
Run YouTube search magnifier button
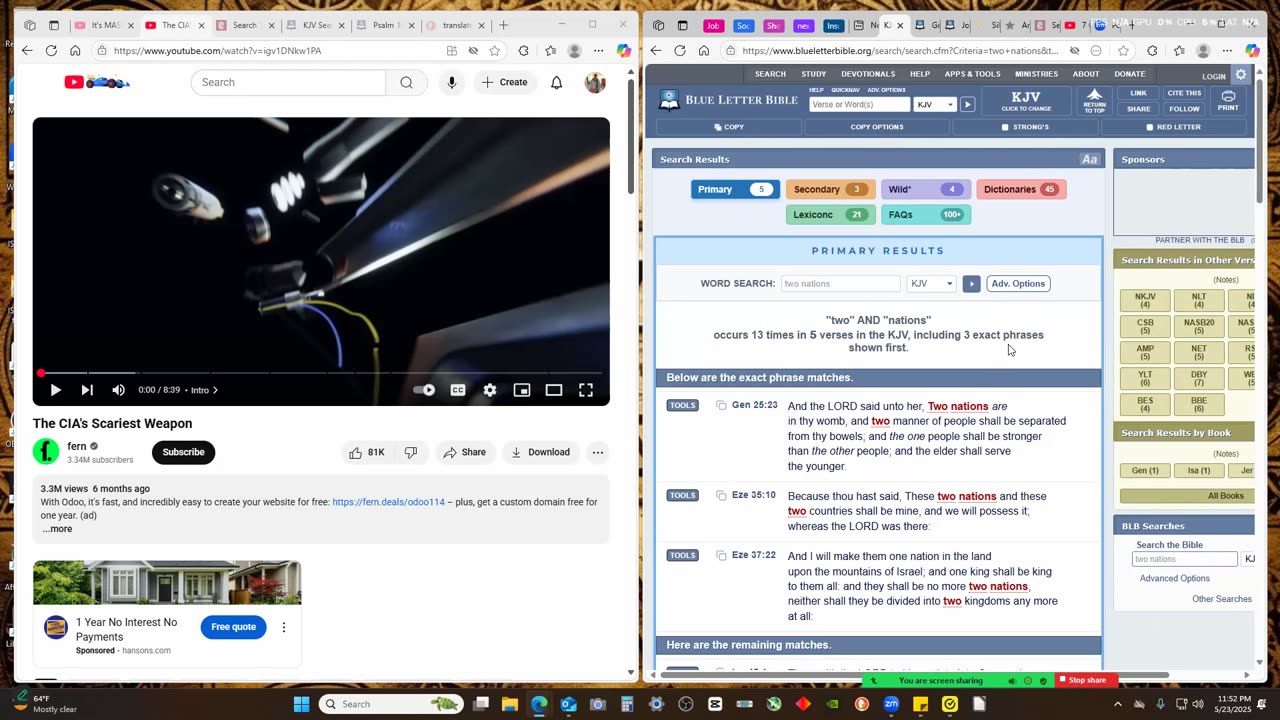tap(406, 82)
